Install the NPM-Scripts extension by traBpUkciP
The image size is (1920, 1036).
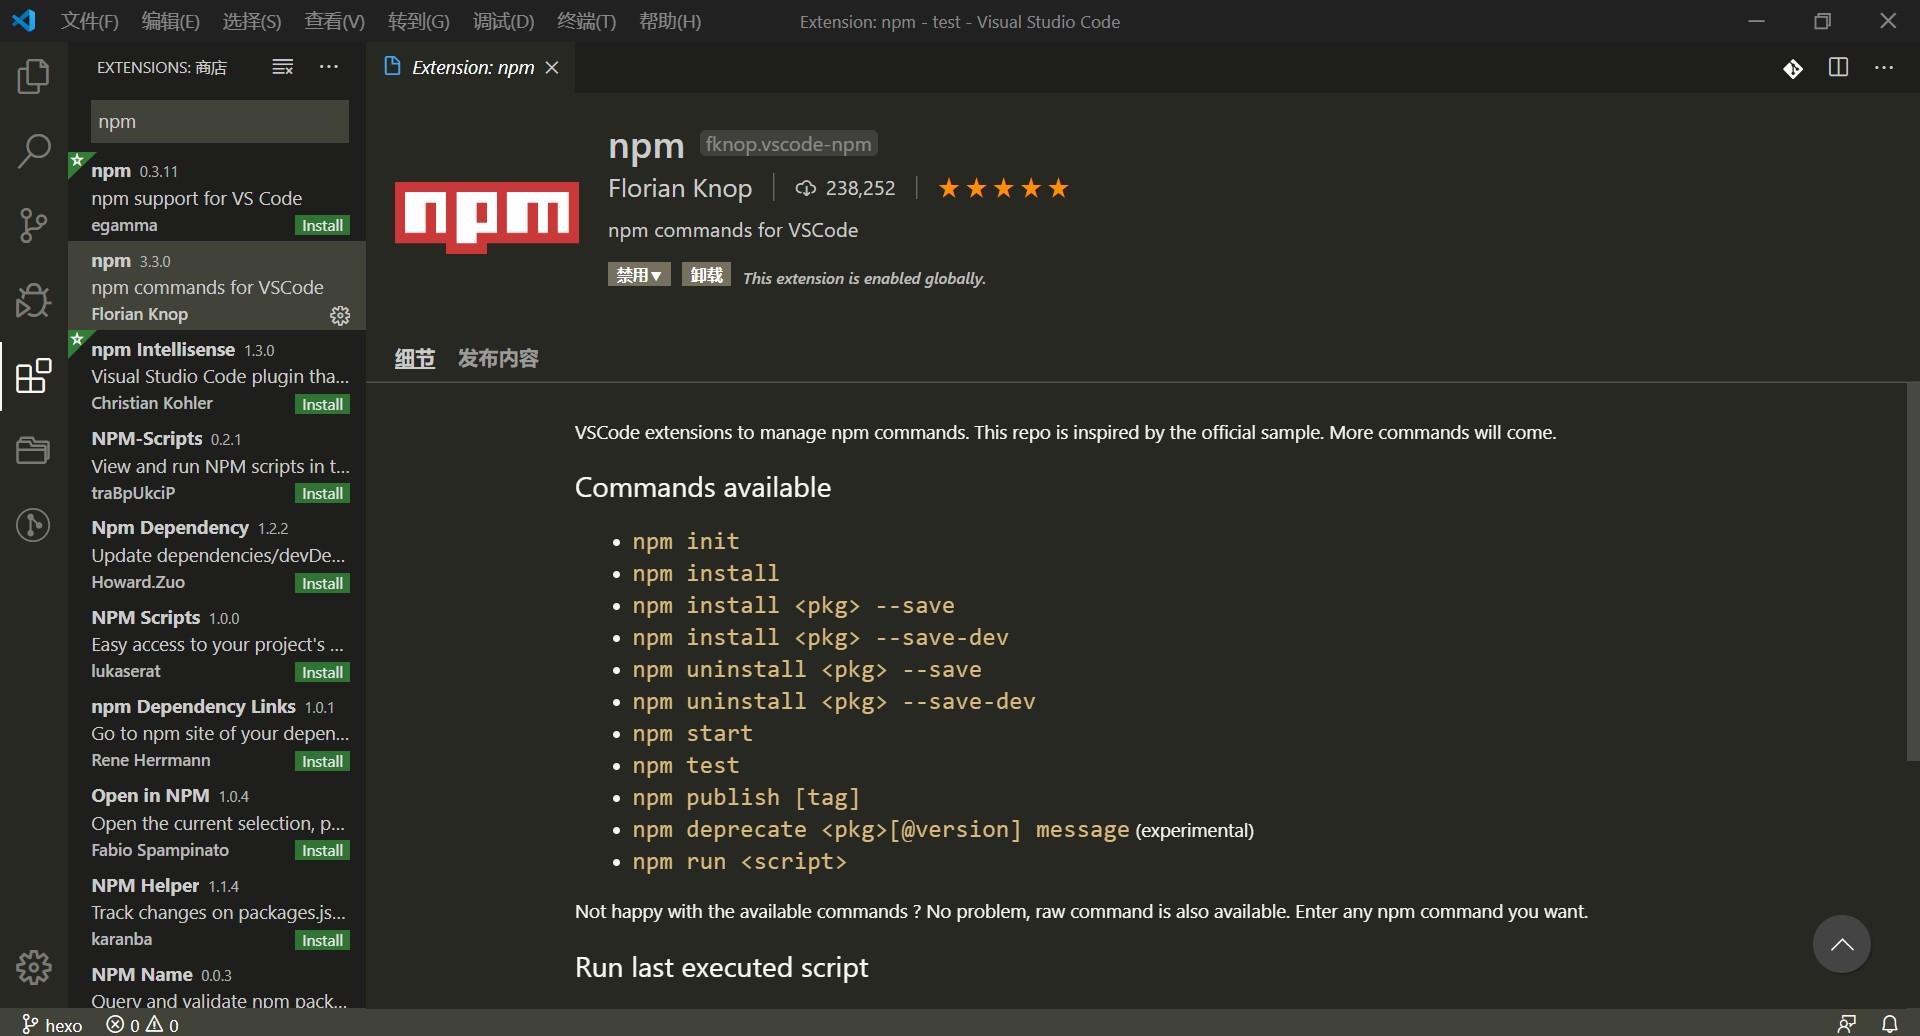(x=322, y=494)
